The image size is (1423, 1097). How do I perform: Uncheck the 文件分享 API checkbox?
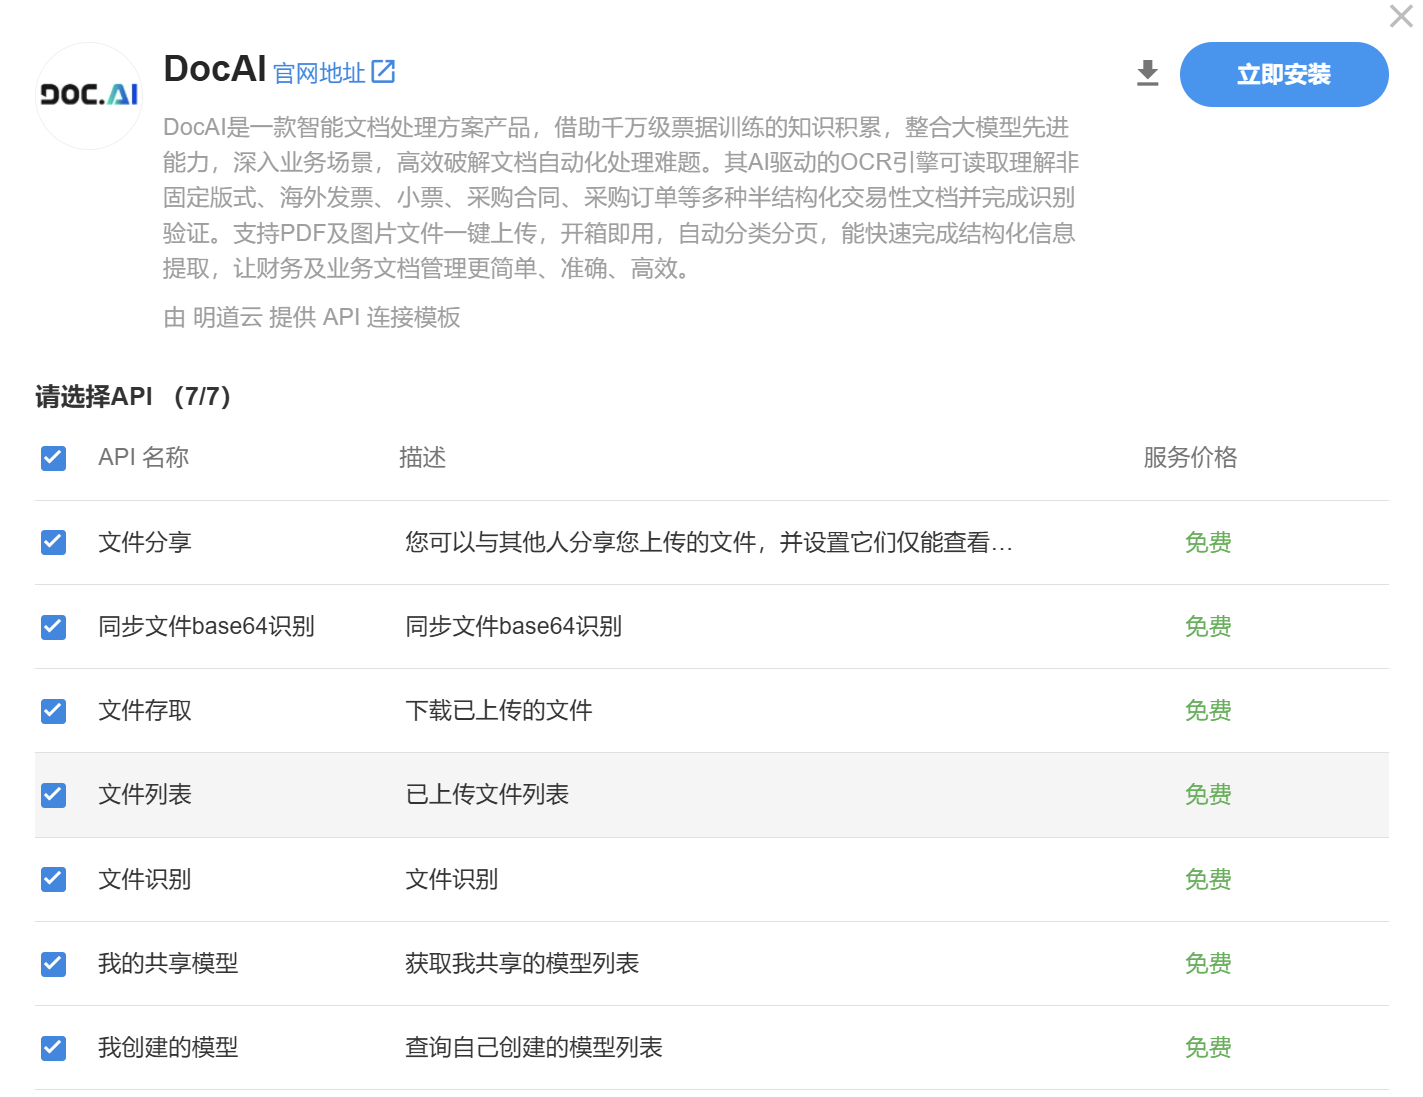coord(53,542)
